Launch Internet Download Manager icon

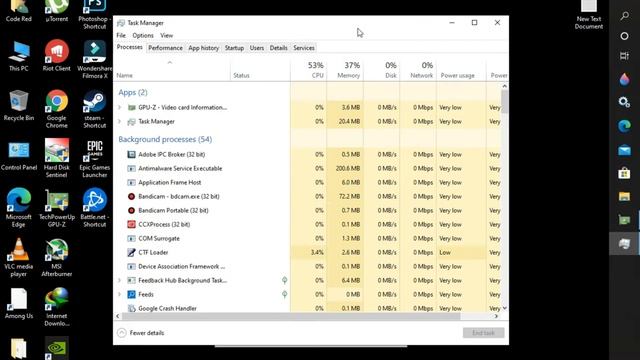(56, 307)
